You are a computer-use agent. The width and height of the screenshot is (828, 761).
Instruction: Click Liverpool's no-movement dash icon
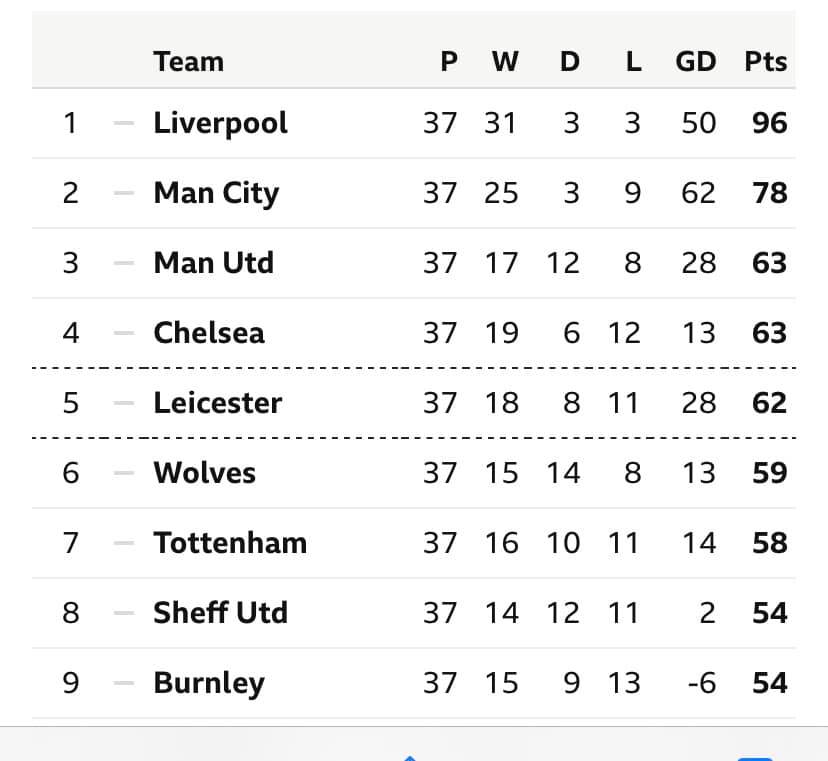click(x=123, y=123)
